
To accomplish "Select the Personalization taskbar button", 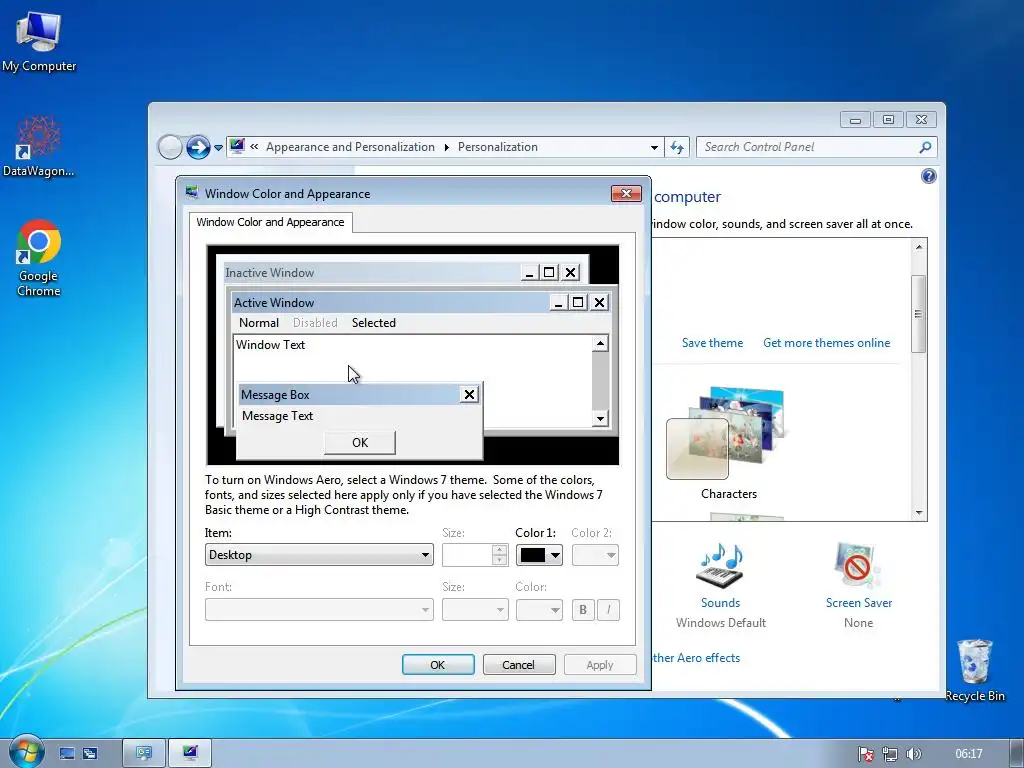I will 190,753.
